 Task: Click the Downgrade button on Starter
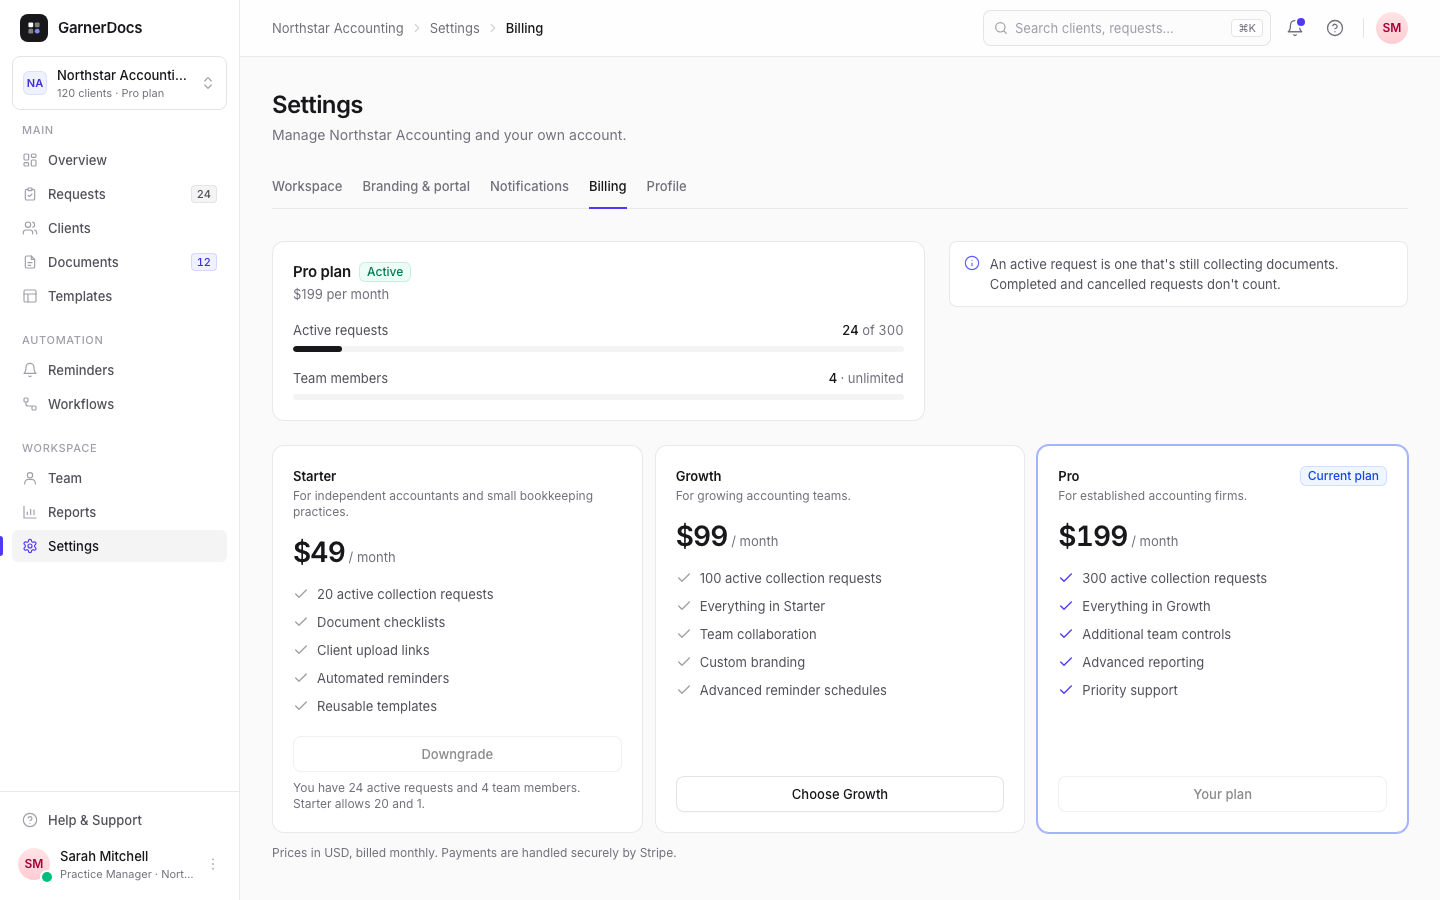point(457,754)
